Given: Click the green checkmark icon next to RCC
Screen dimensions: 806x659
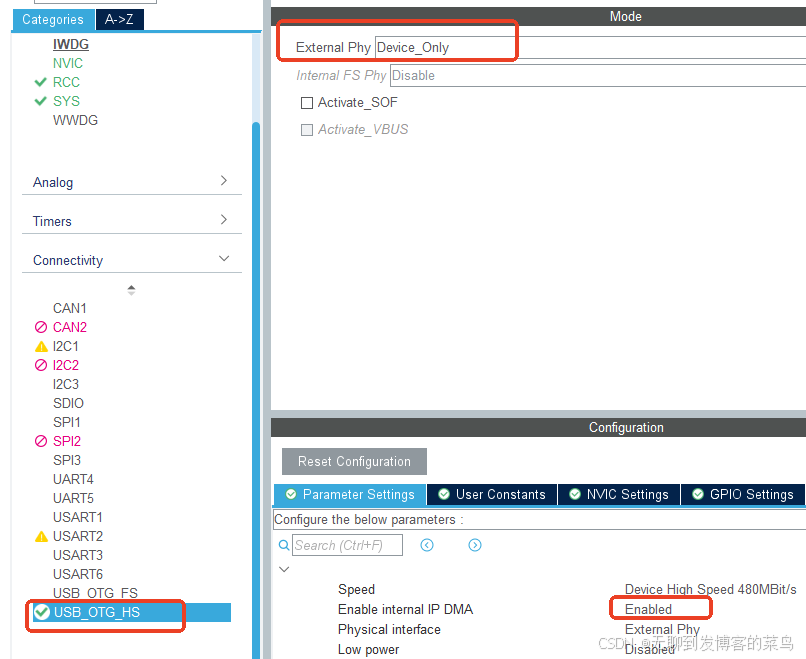Looking at the screenshot, I should 40,82.
